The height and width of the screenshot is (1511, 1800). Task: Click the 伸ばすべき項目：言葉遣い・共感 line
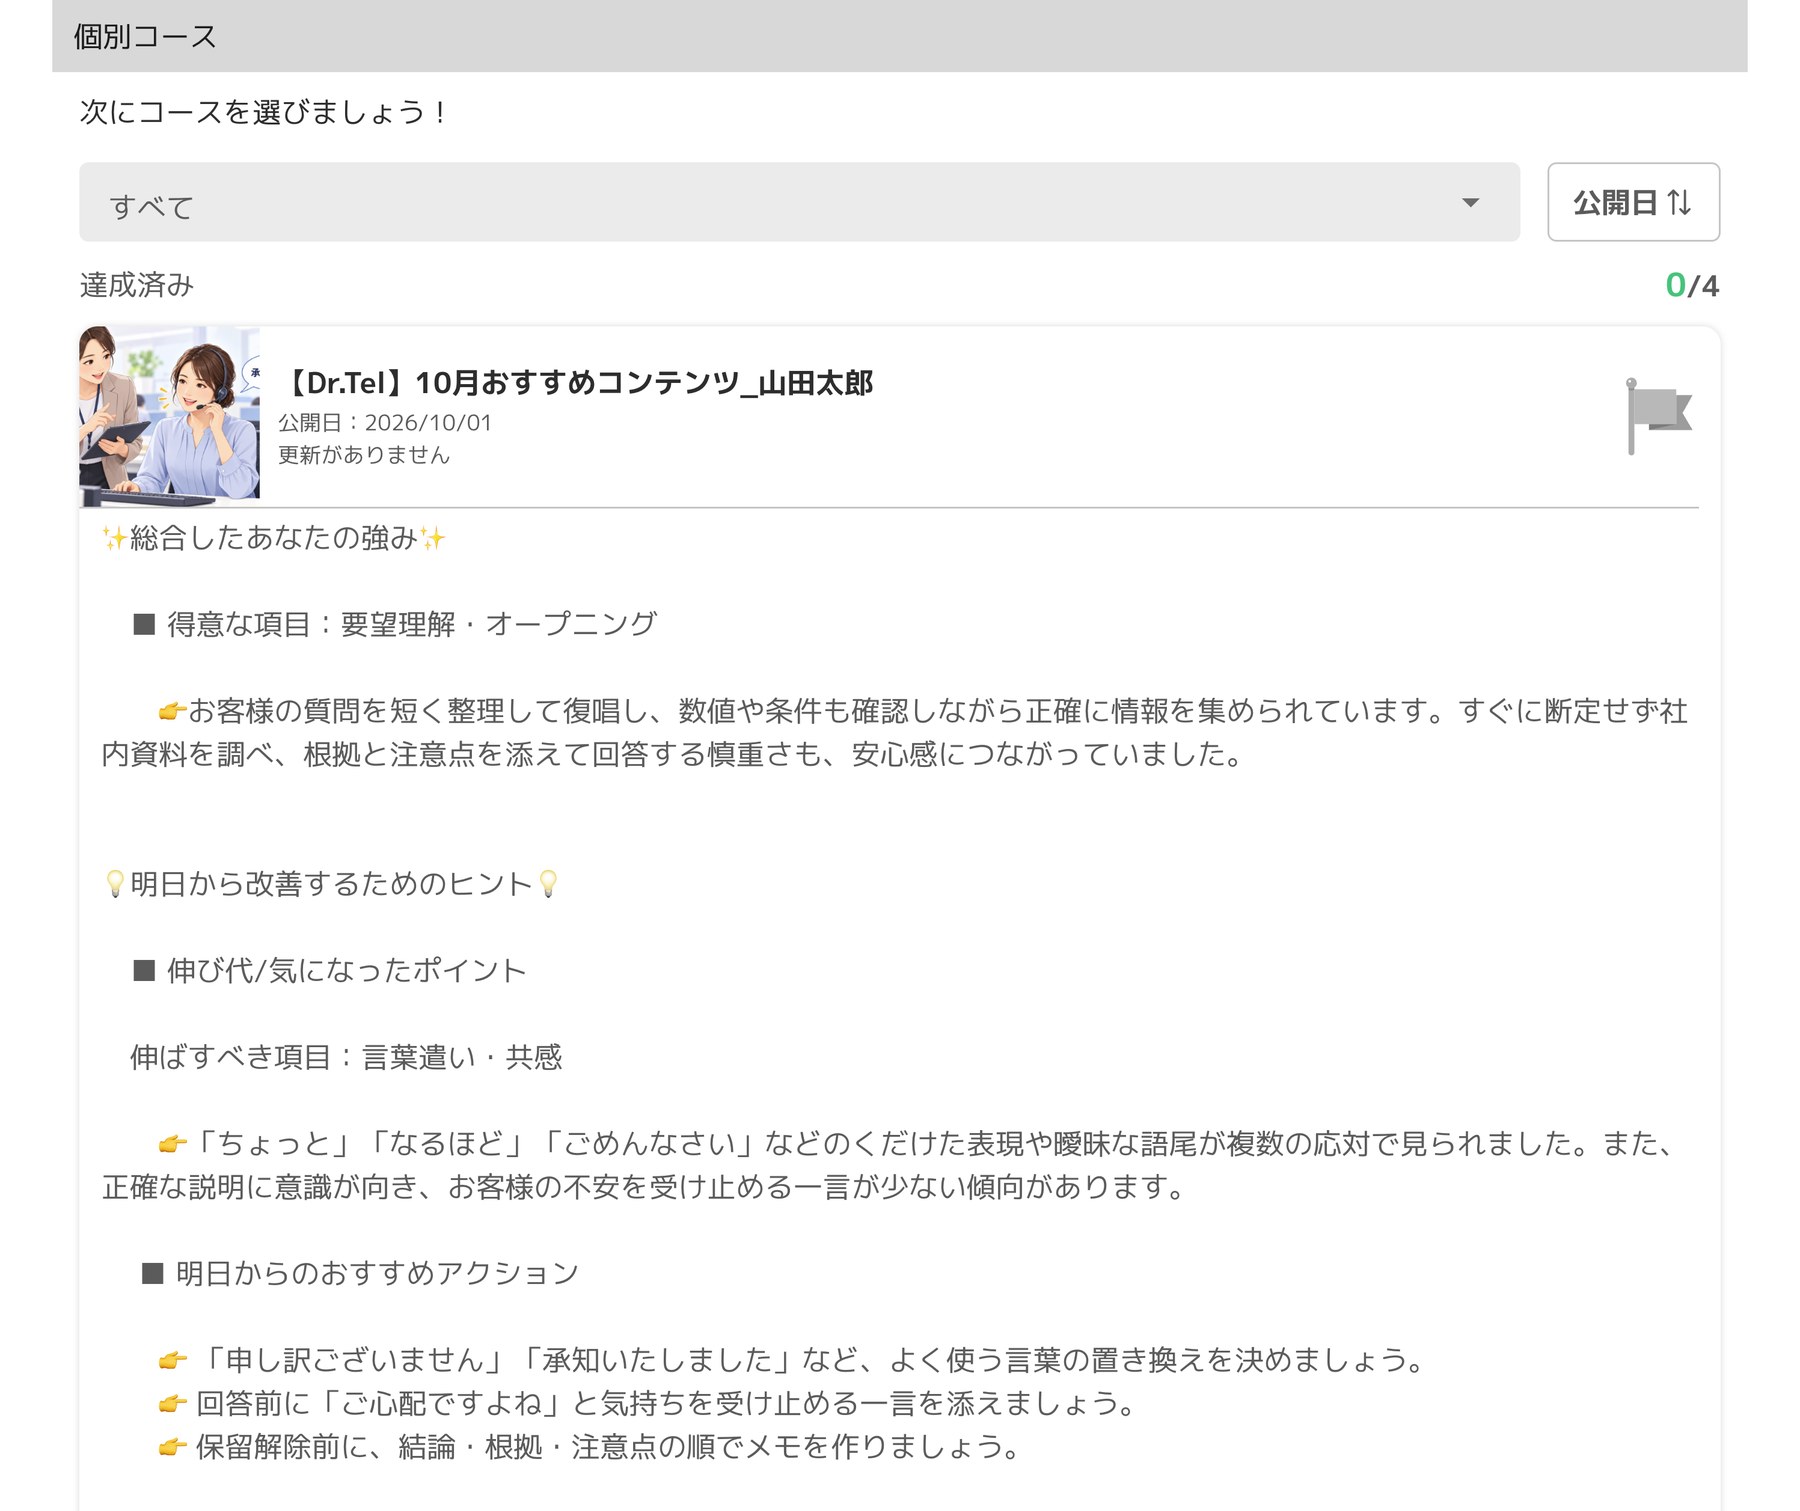pos(346,1057)
